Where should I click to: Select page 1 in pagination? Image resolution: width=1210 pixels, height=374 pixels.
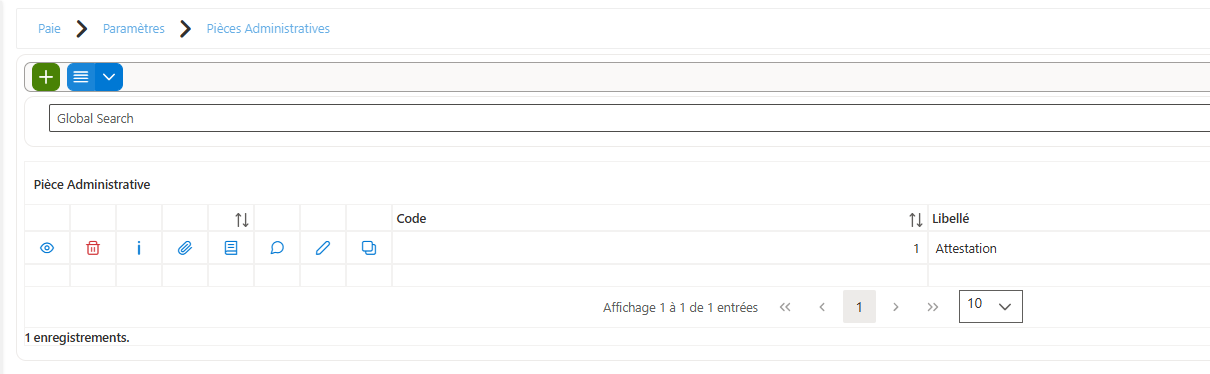[859, 307]
